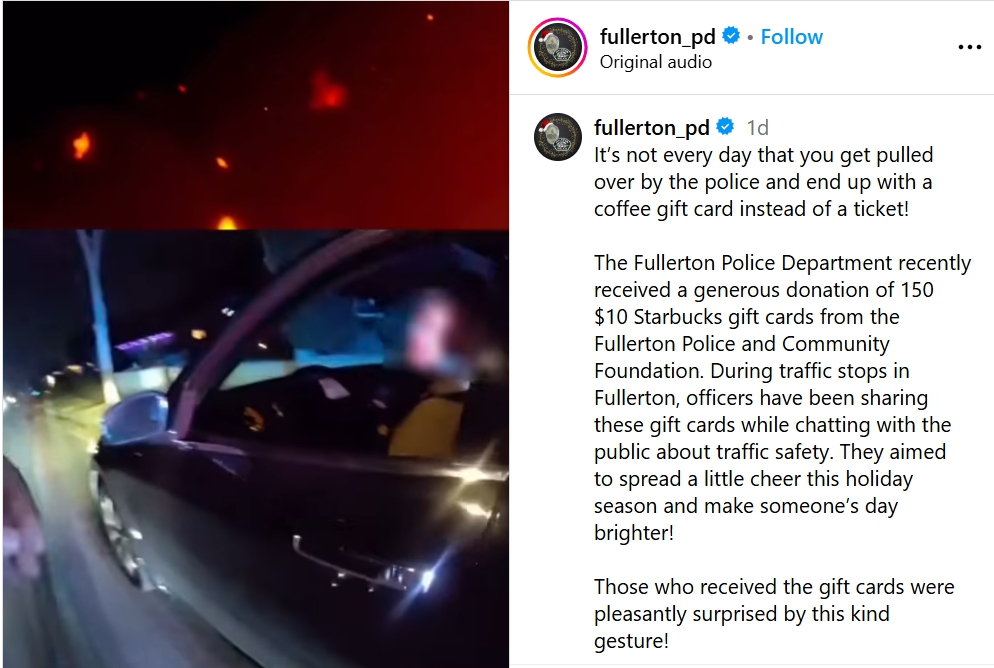Follow the fullerton_pd account
Screen dimensions: 994x668
coord(791,37)
